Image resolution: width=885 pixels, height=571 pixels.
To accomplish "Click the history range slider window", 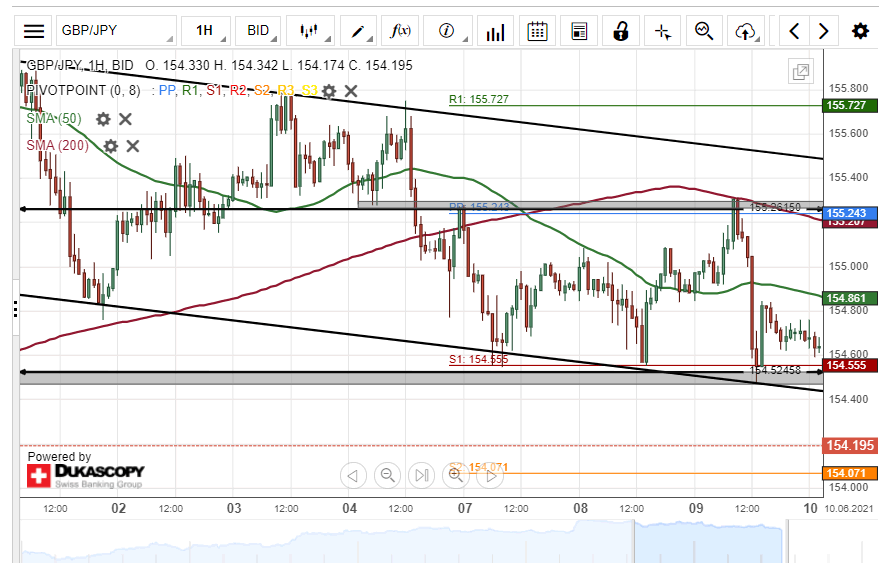I will pyautogui.click(x=710, y=542).
